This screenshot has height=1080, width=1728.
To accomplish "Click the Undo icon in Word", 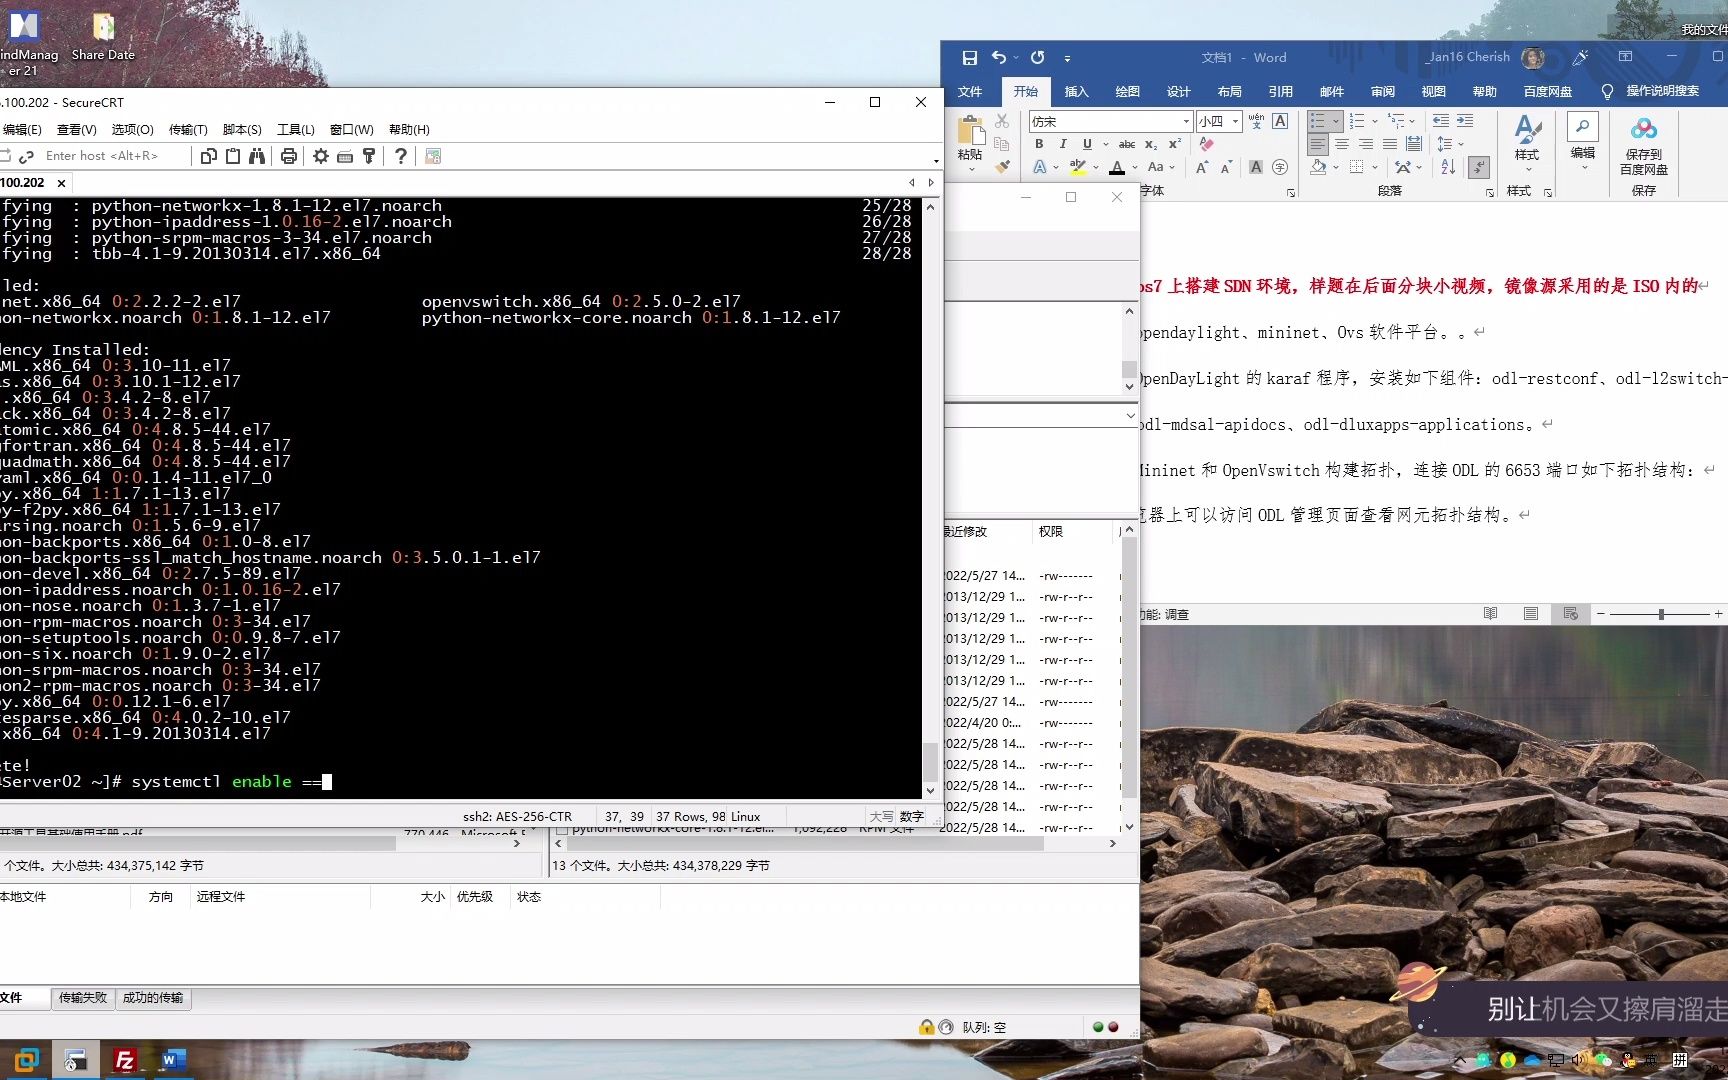I will click(998, 58).
